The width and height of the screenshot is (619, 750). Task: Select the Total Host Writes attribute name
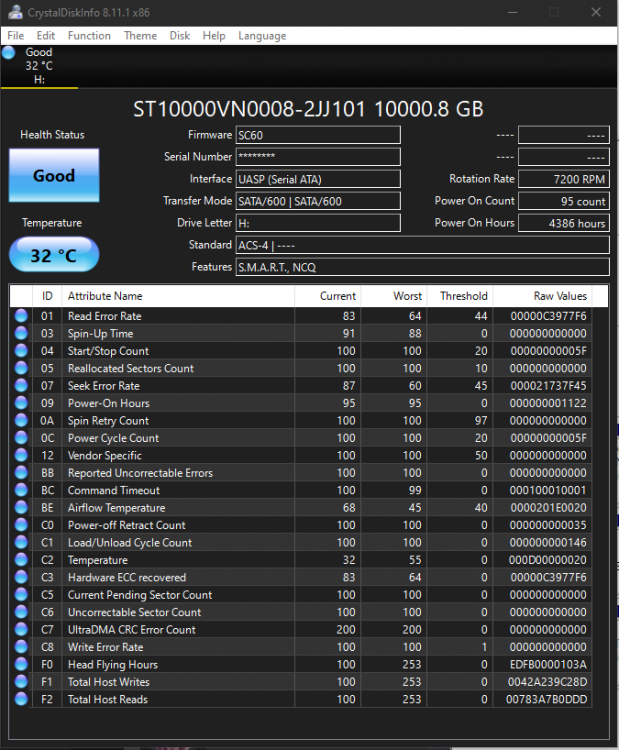tap(109, 682)
